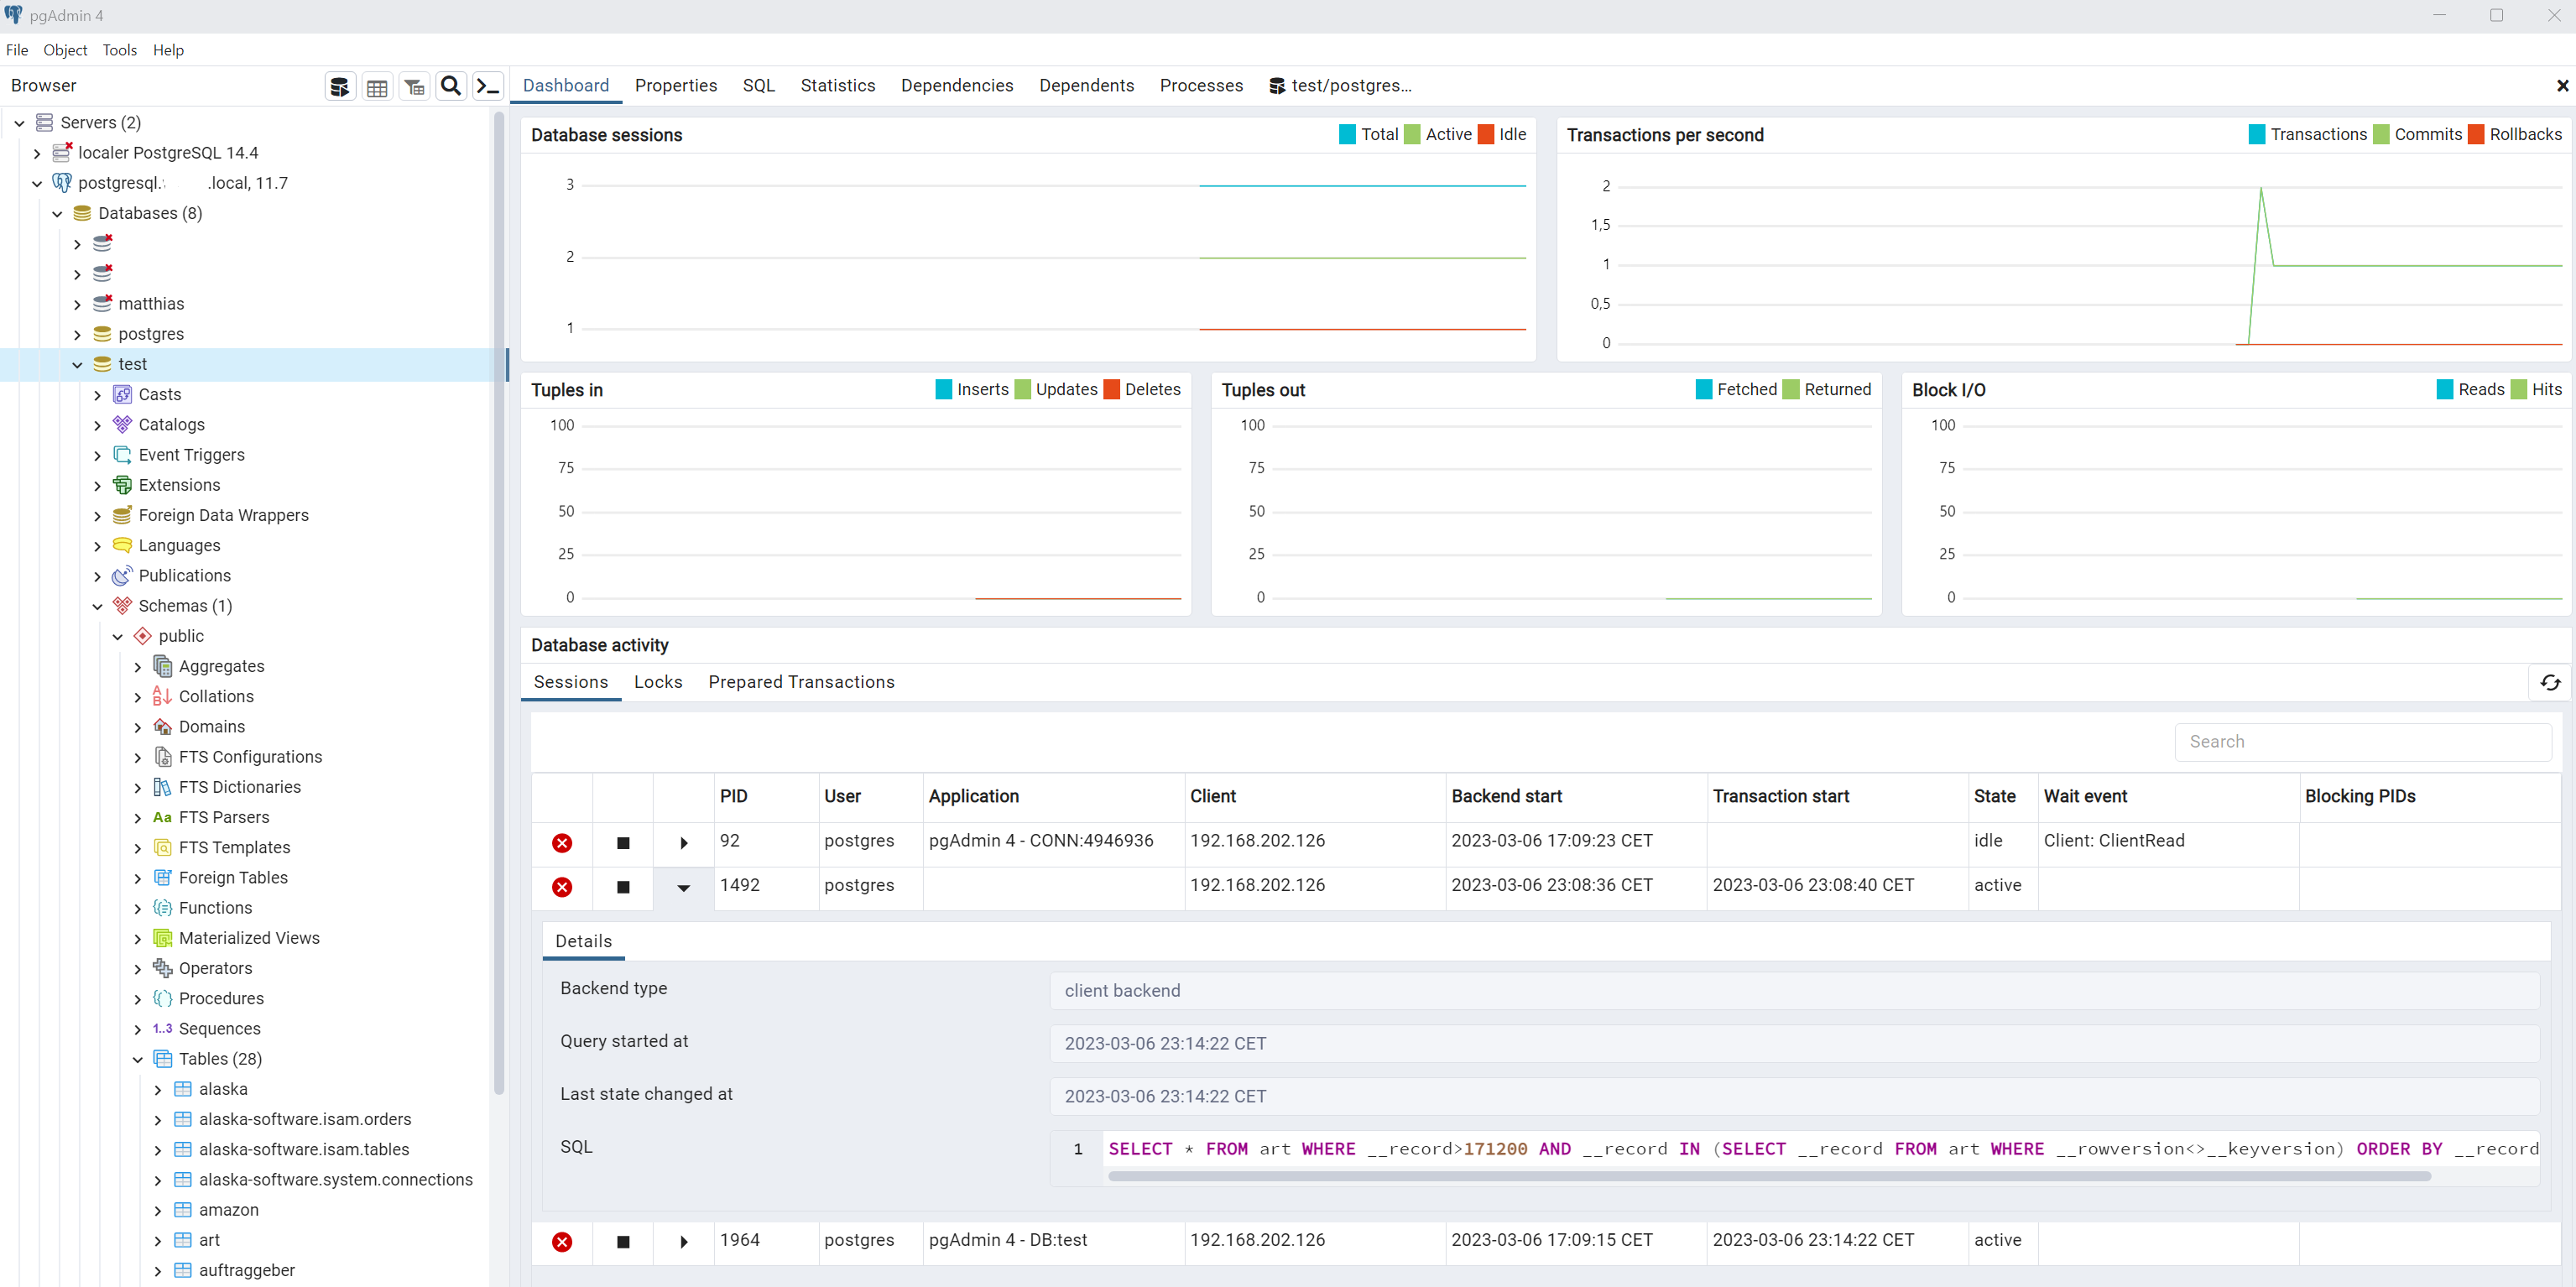Expand details for session PID 92
The width and height of the screenshot is (2576, 1287).
(x=684, y=843)
